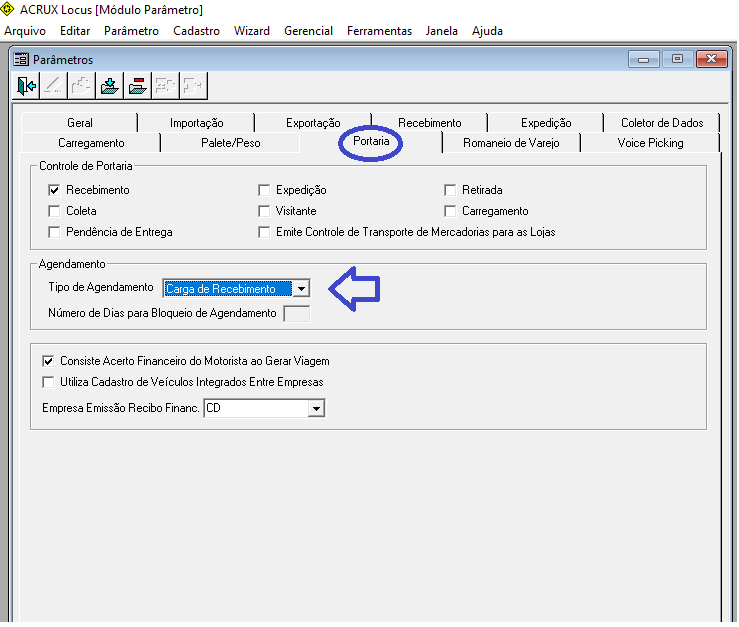Open the Editar menu
Viewport: 739px width, 627px height.
click(75, 31)
